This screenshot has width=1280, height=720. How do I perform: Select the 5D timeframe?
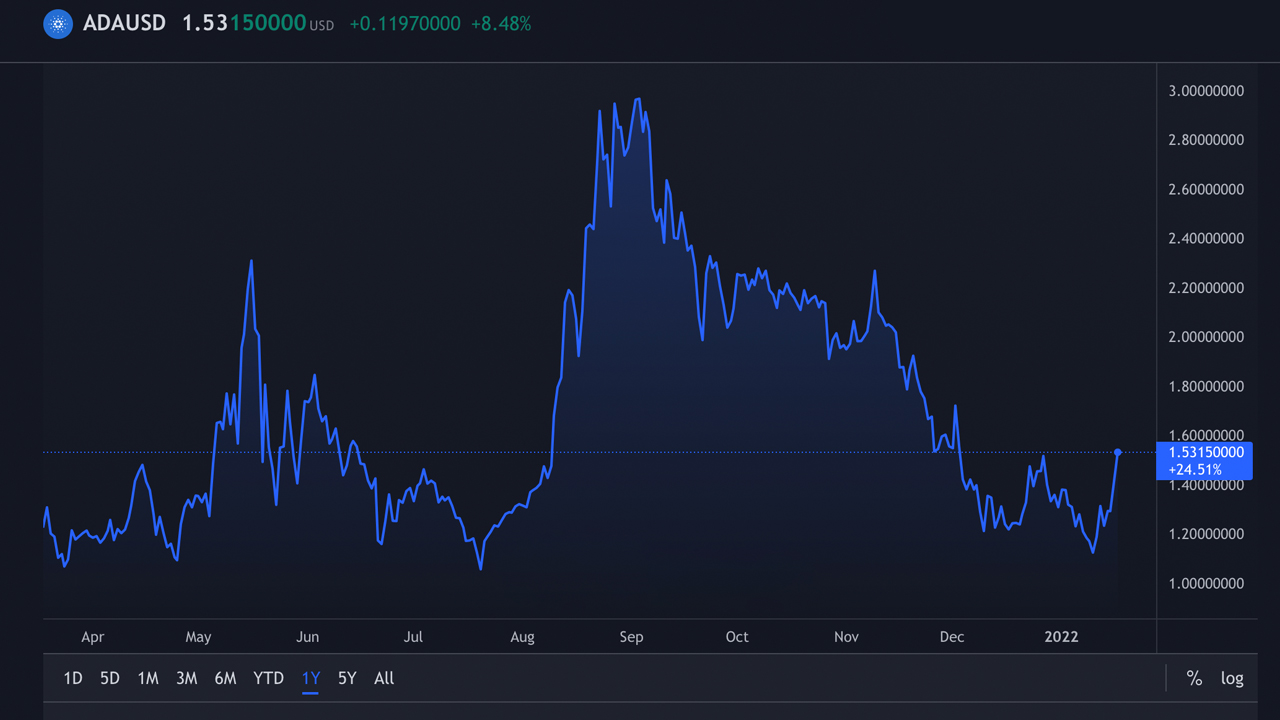tap(109, 678)
